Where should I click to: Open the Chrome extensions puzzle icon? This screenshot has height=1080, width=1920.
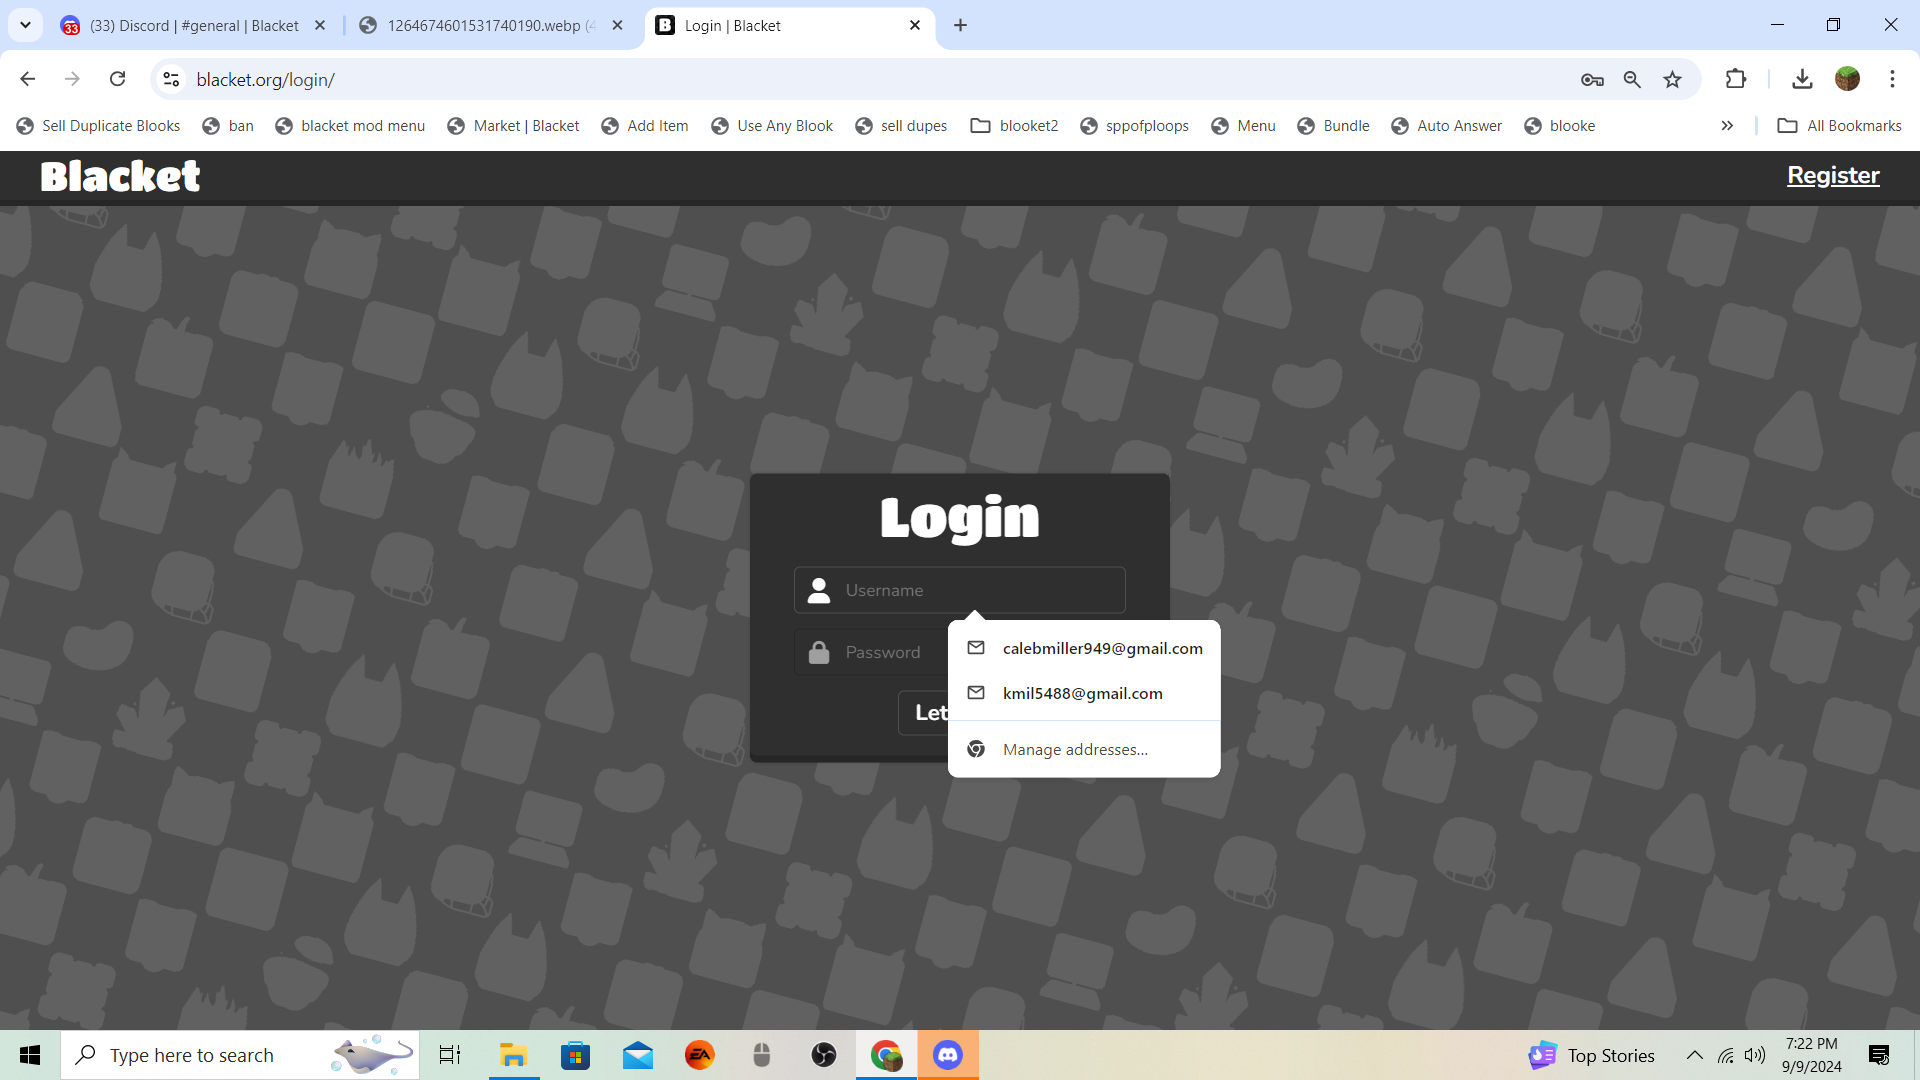point(1736,79)
